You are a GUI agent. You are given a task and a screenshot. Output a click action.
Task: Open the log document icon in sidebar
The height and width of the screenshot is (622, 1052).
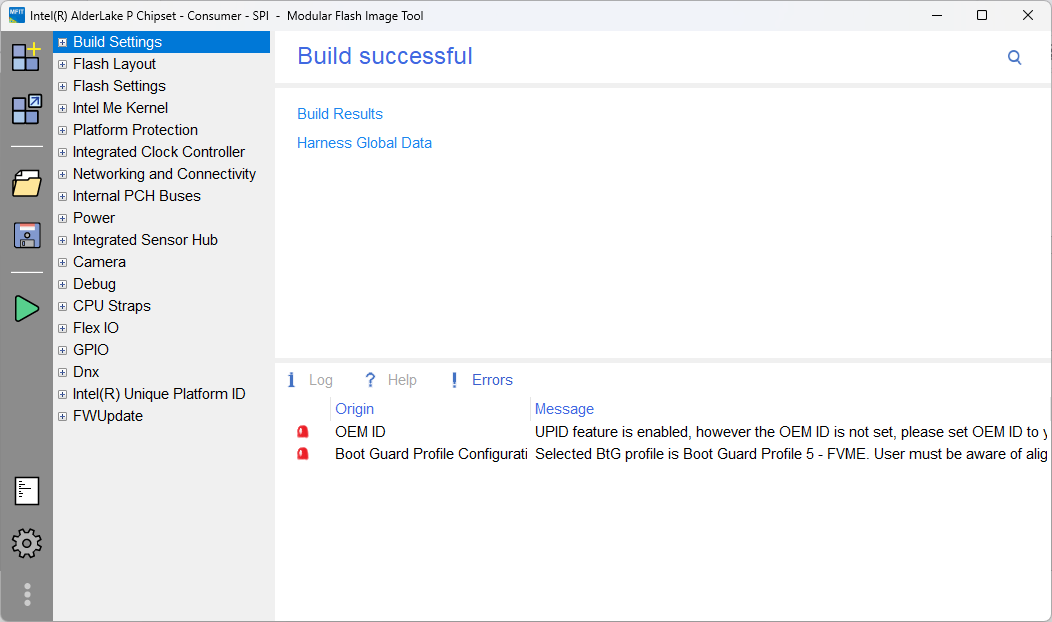(26, 491)
